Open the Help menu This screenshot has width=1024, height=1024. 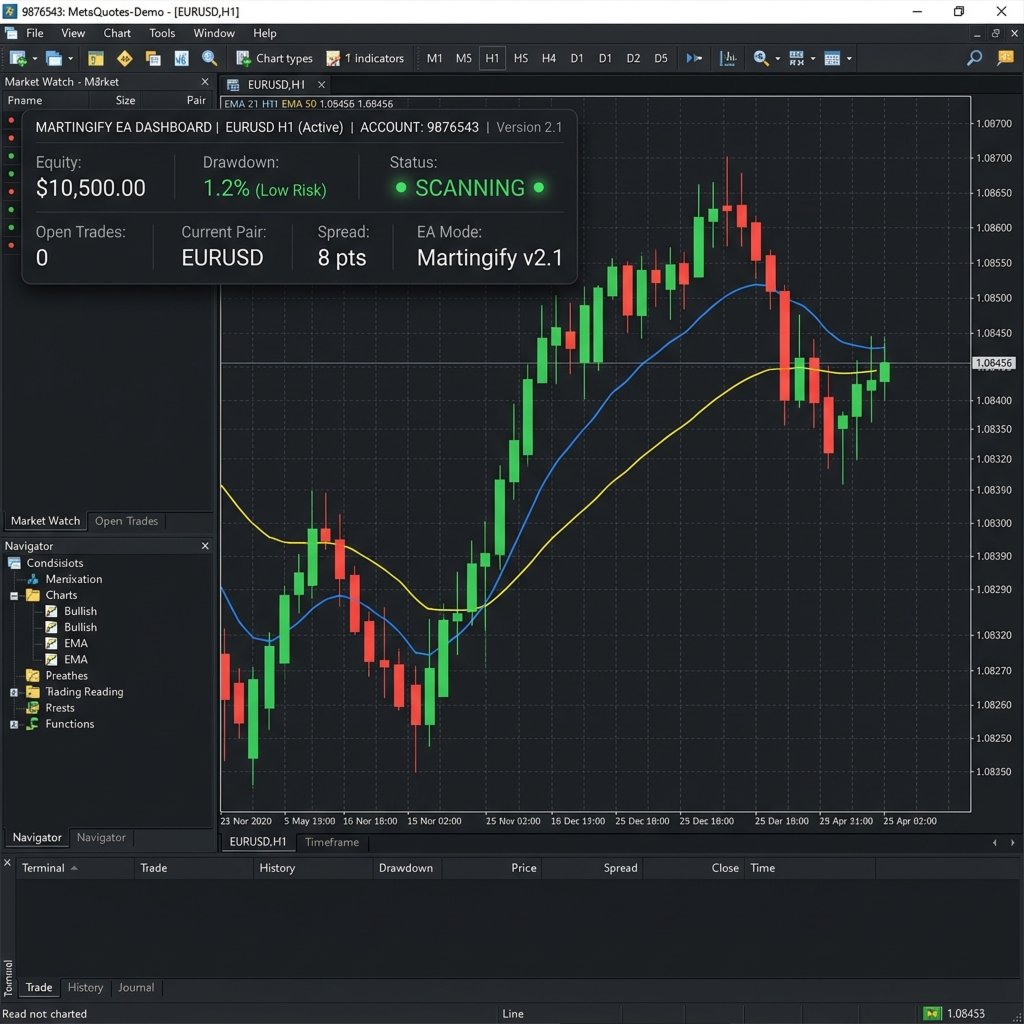click(264, 33)
